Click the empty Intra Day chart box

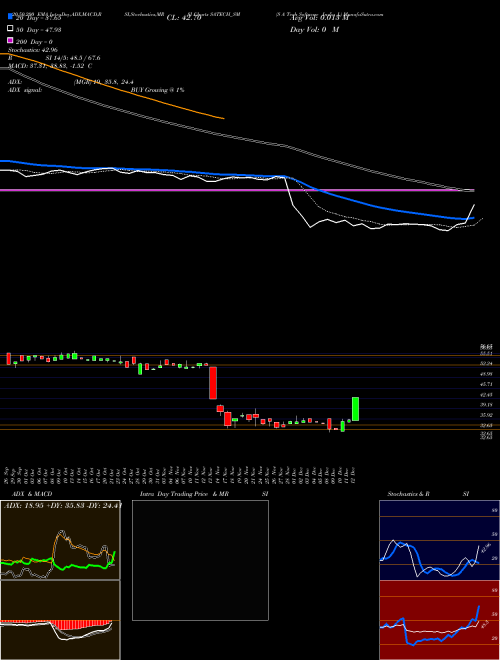point(200,560)
